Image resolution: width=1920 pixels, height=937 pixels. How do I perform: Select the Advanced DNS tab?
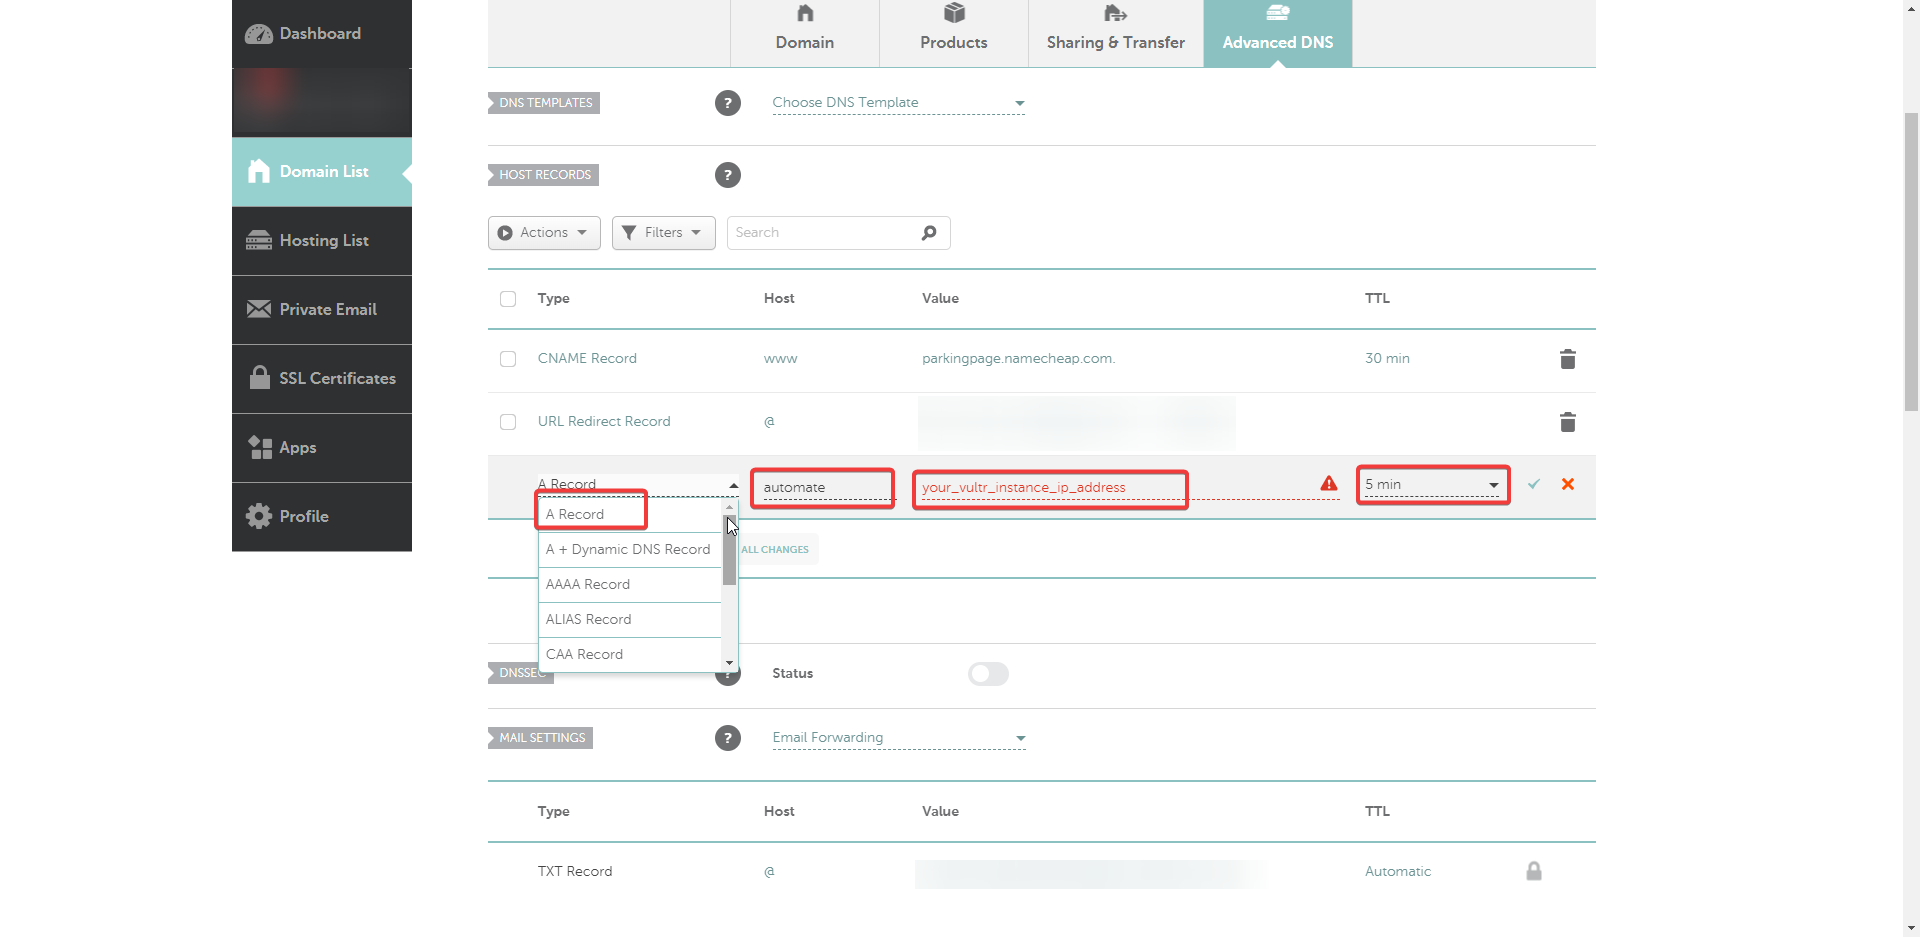(1278, 33)
